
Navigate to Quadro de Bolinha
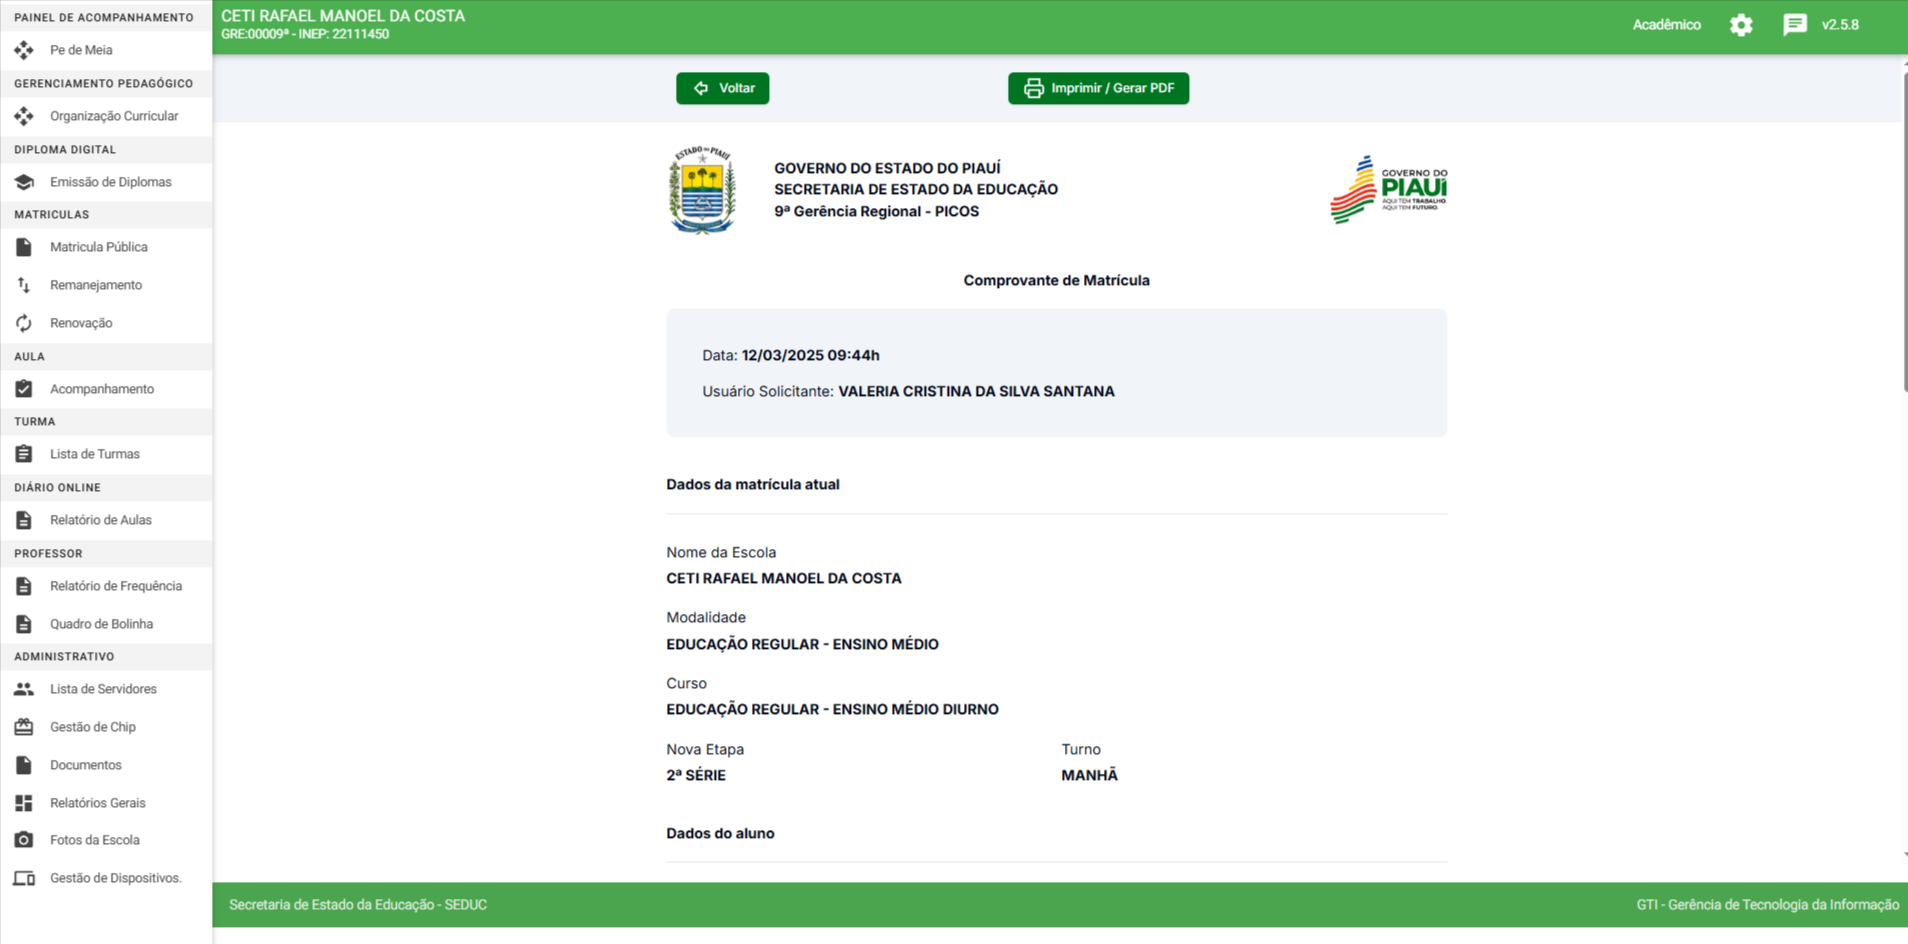point(101,624)
